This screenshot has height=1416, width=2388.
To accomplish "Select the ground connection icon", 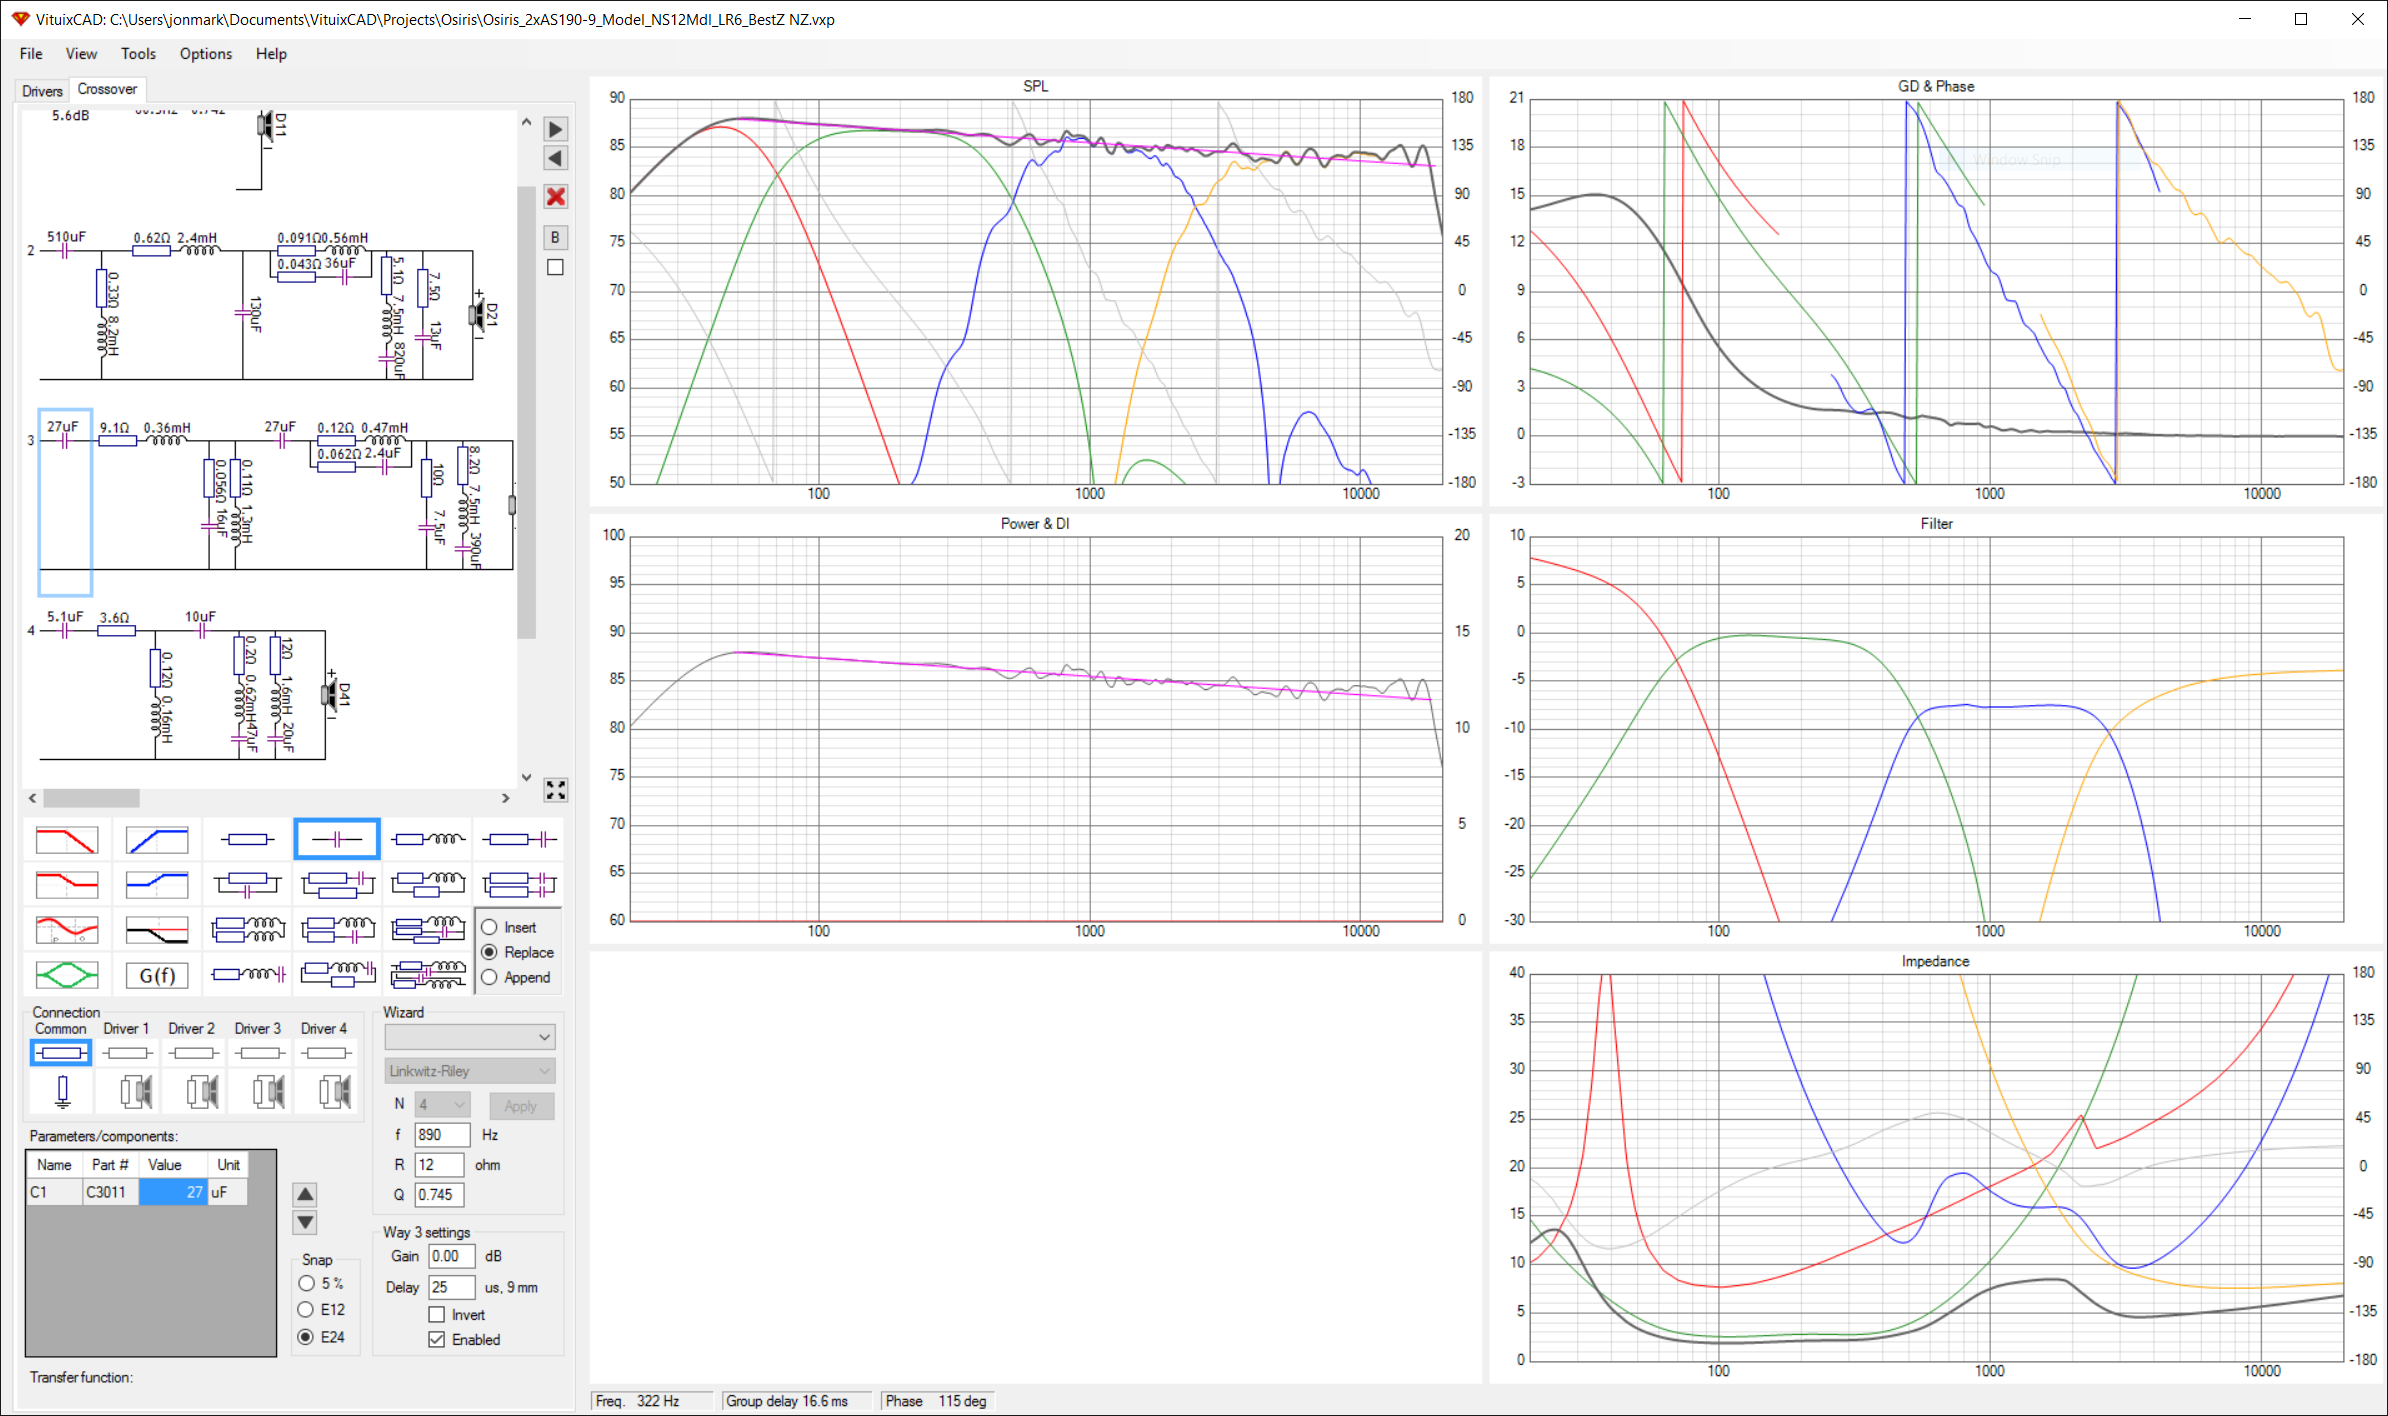I will pyautogui.click(x=62, y=1091).
